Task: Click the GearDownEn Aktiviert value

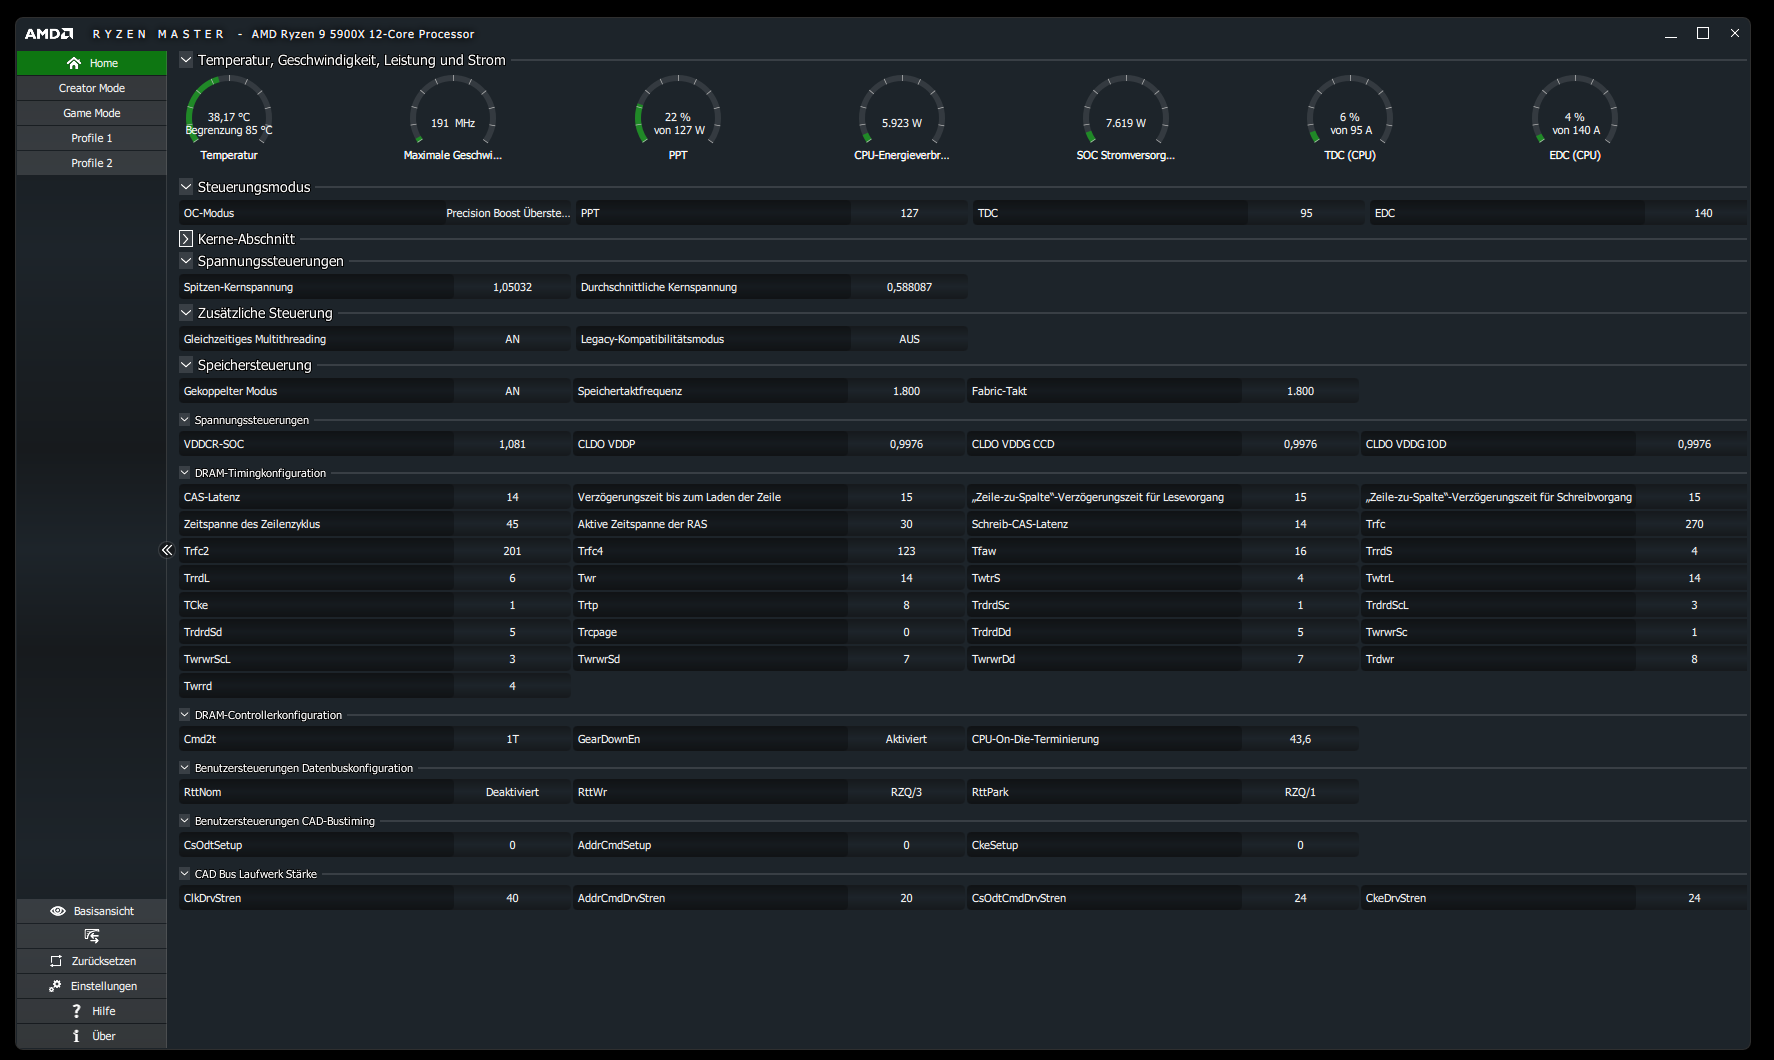Action: coord(906,739)
